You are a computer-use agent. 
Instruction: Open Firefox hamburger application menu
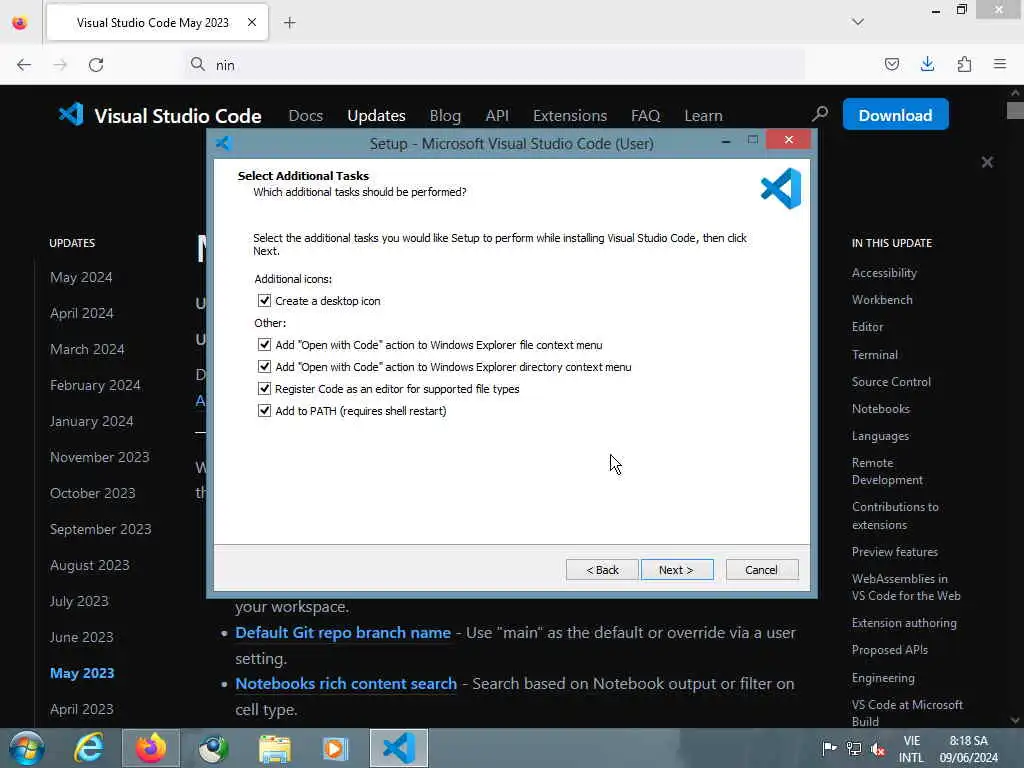tap(1000, 64)
